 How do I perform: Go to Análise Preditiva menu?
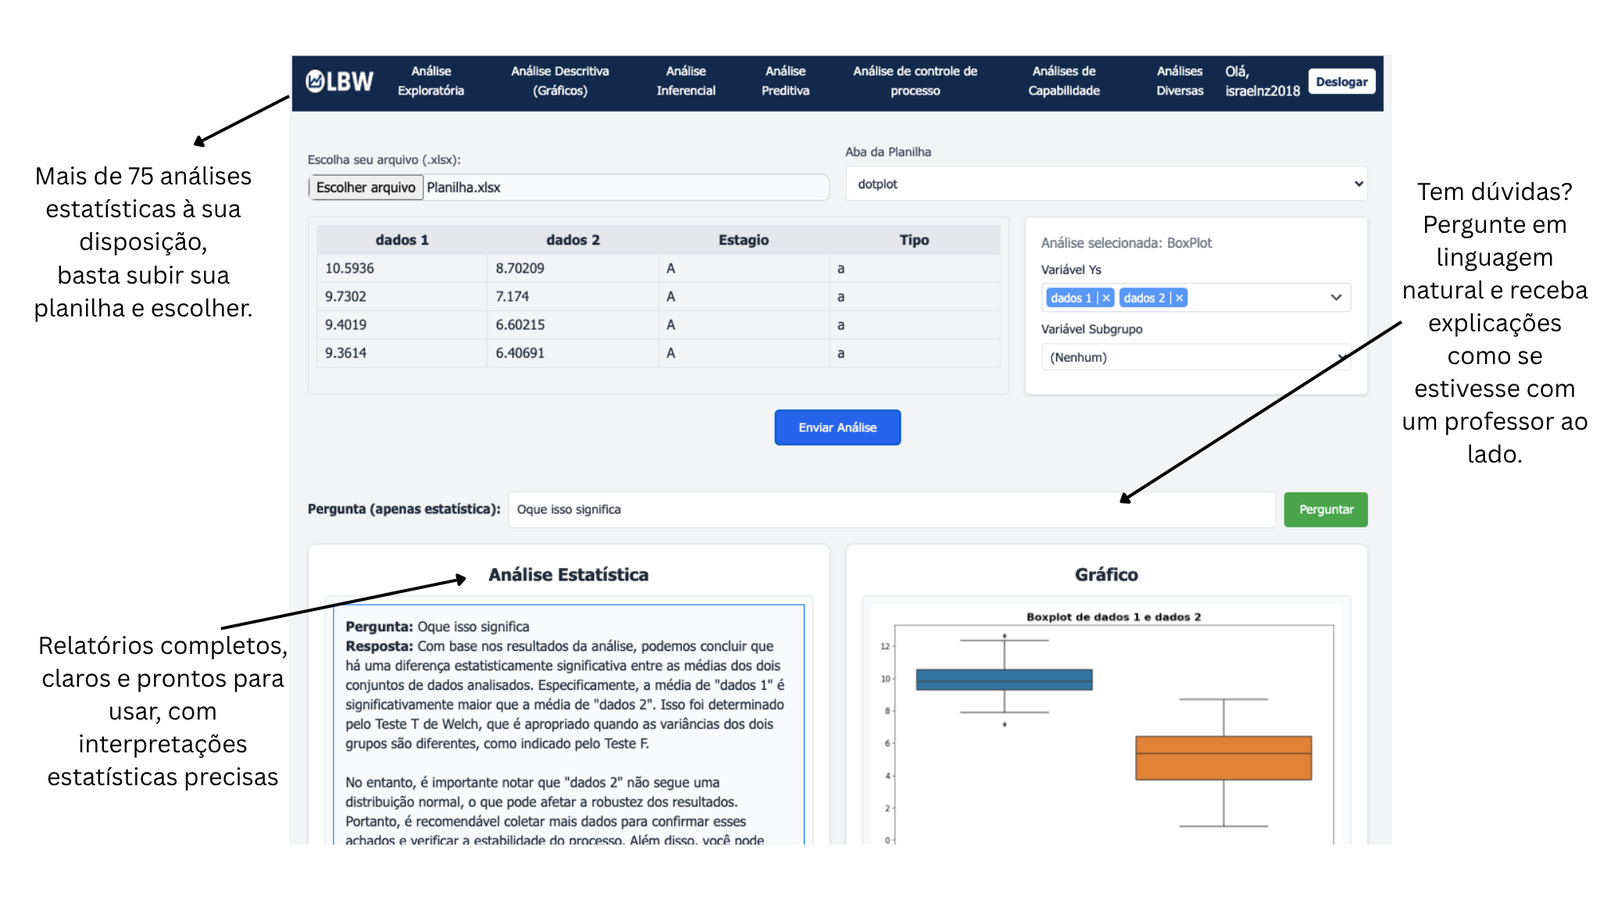[x=785, y=81]
